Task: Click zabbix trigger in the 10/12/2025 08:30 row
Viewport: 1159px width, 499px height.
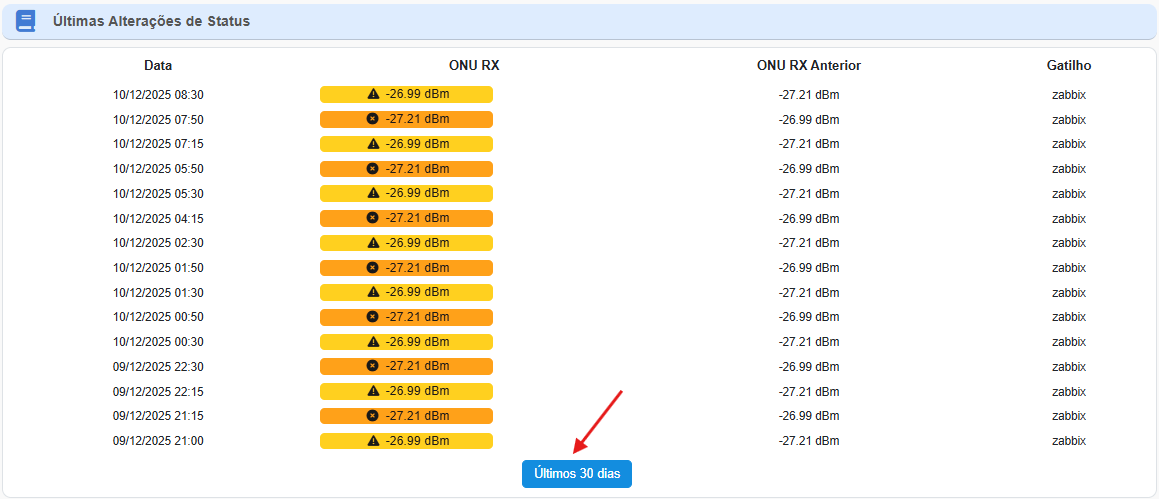Action: [1068, 95]
